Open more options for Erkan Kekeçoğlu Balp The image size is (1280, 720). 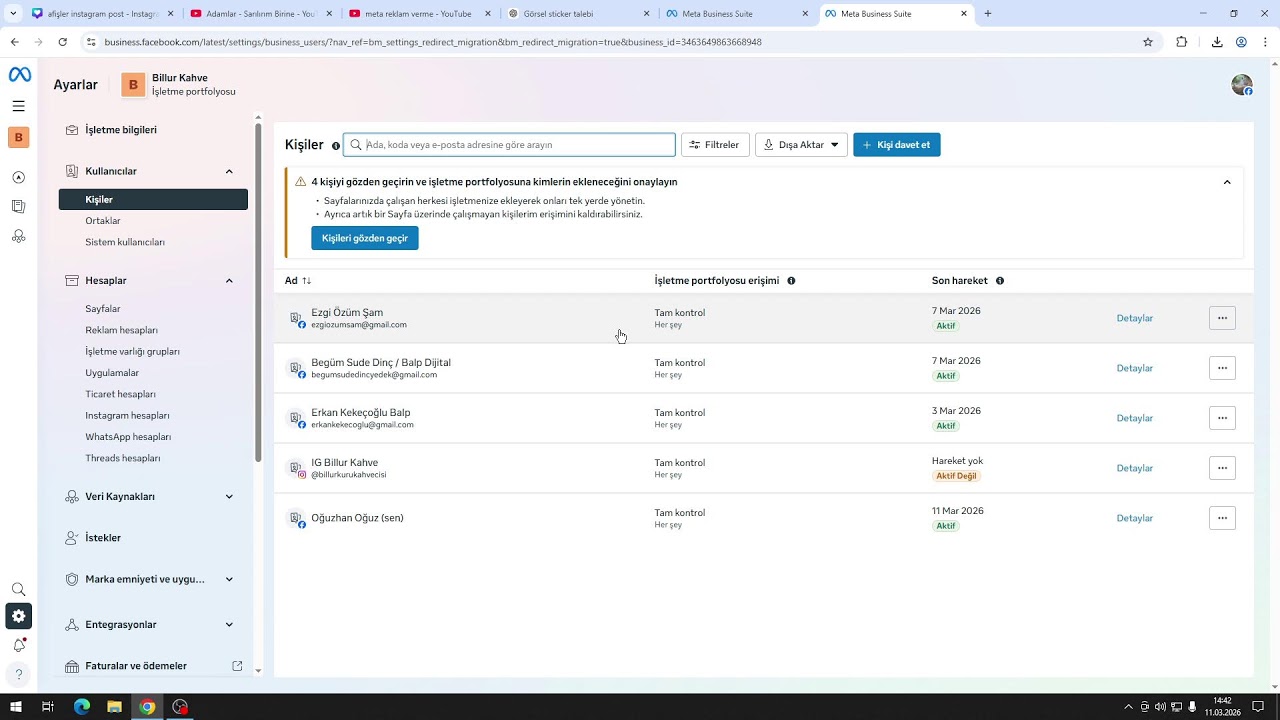click(1222, 418)
